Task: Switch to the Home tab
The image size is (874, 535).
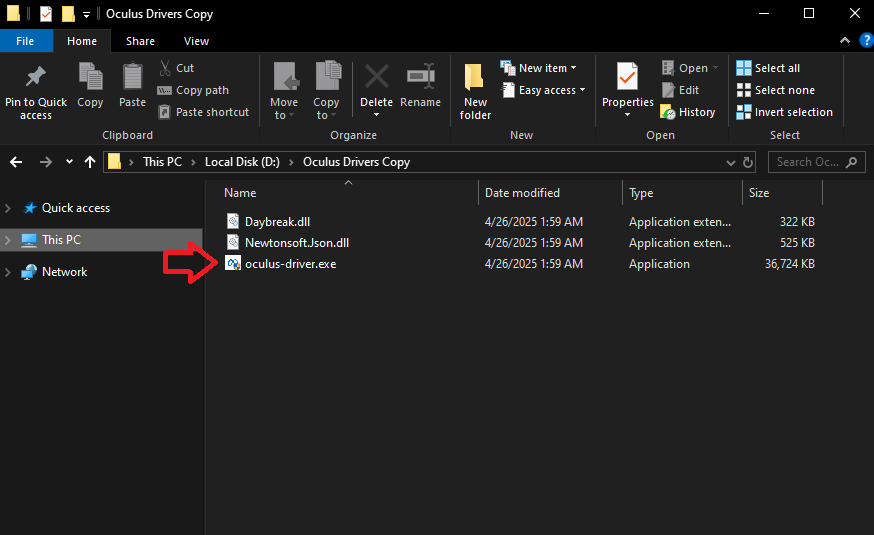Action: pyautogui.click(x=82, y=41)
